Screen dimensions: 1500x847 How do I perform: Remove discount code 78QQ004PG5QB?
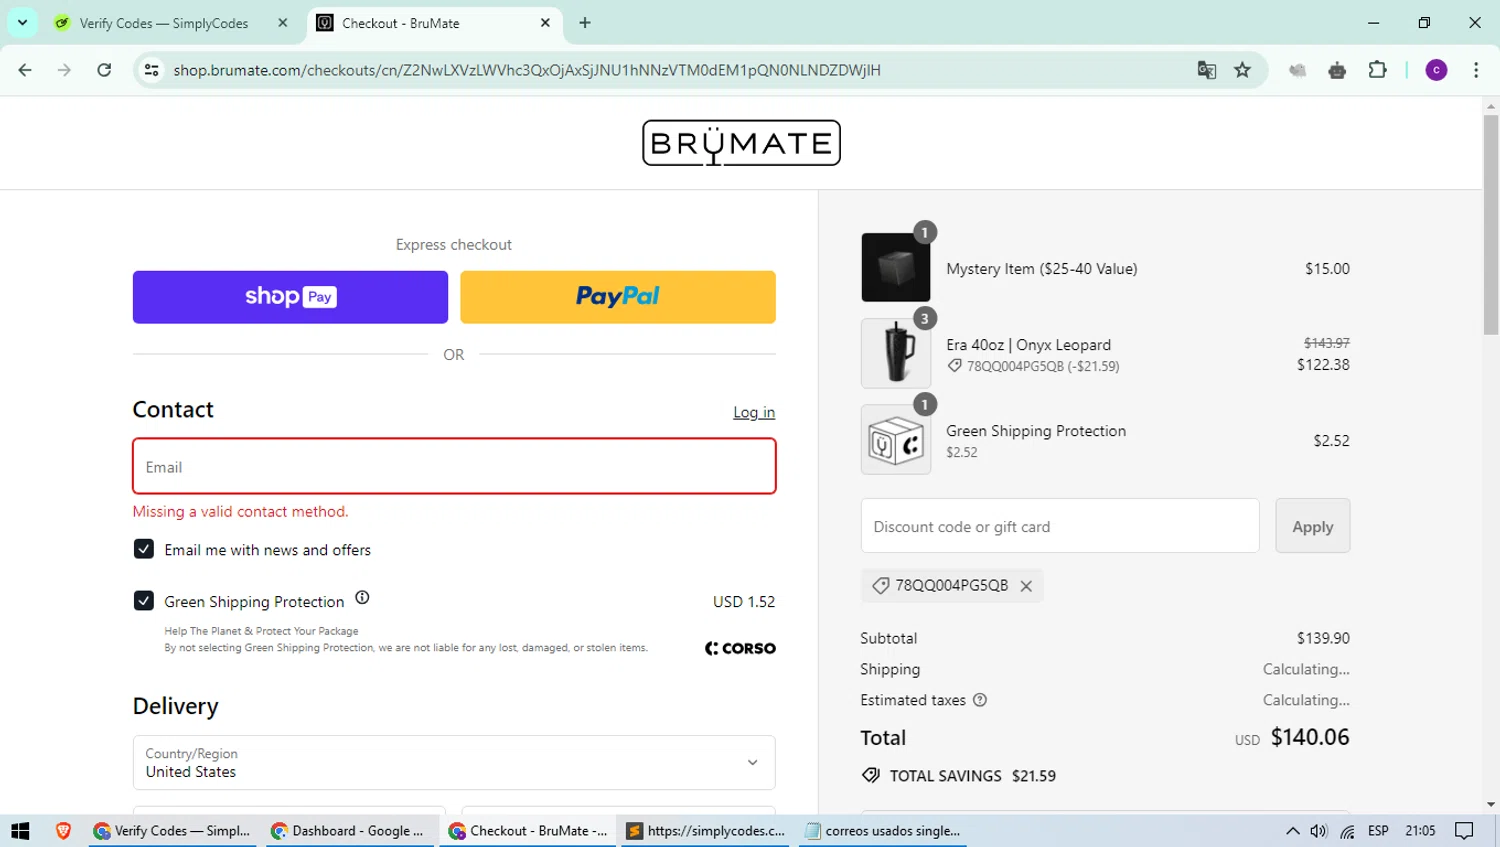[1026, 586]
